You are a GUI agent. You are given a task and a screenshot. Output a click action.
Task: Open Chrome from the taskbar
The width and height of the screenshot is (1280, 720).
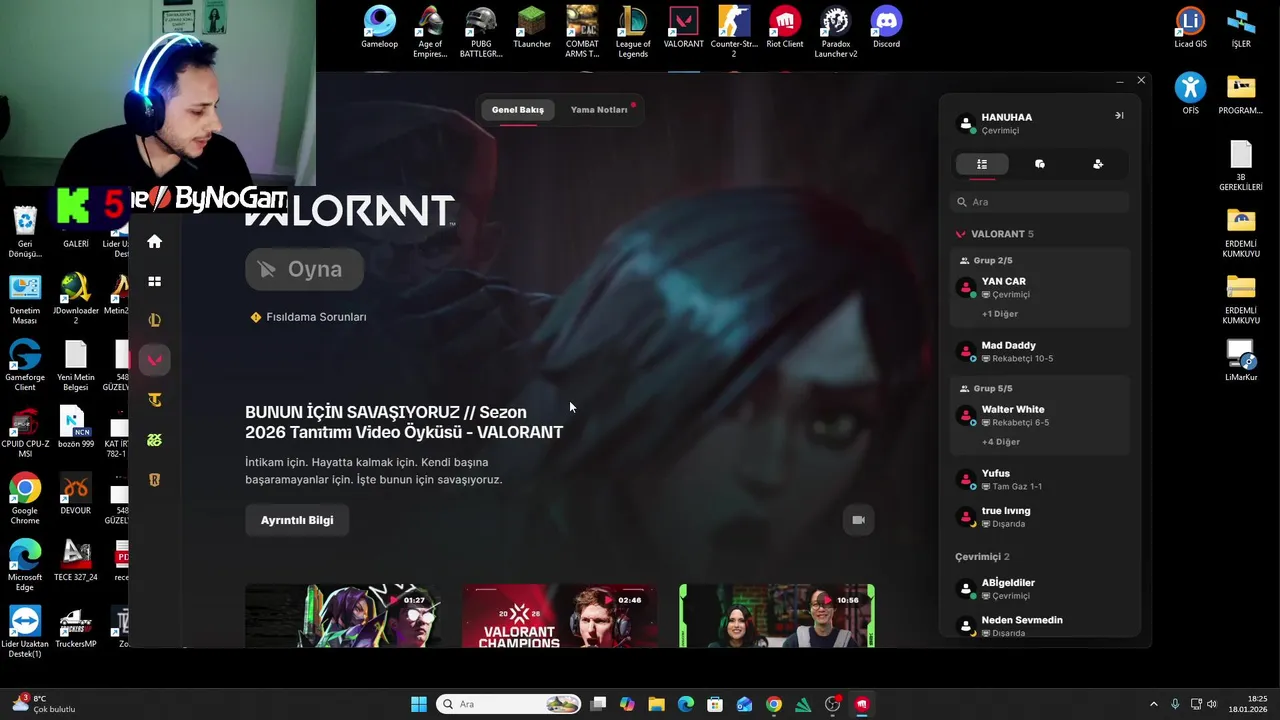tap(774, 704)
